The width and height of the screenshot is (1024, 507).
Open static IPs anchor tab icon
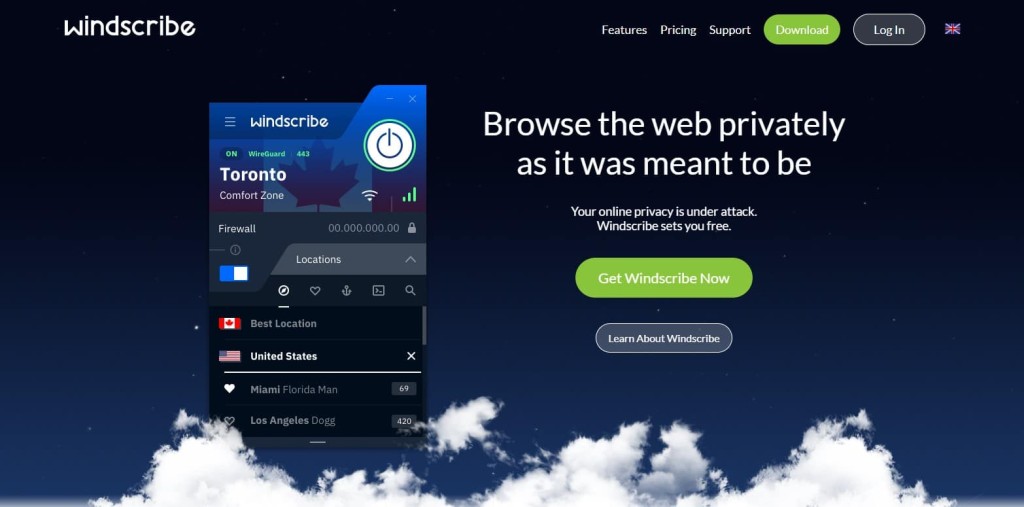[x=347, y=291]
